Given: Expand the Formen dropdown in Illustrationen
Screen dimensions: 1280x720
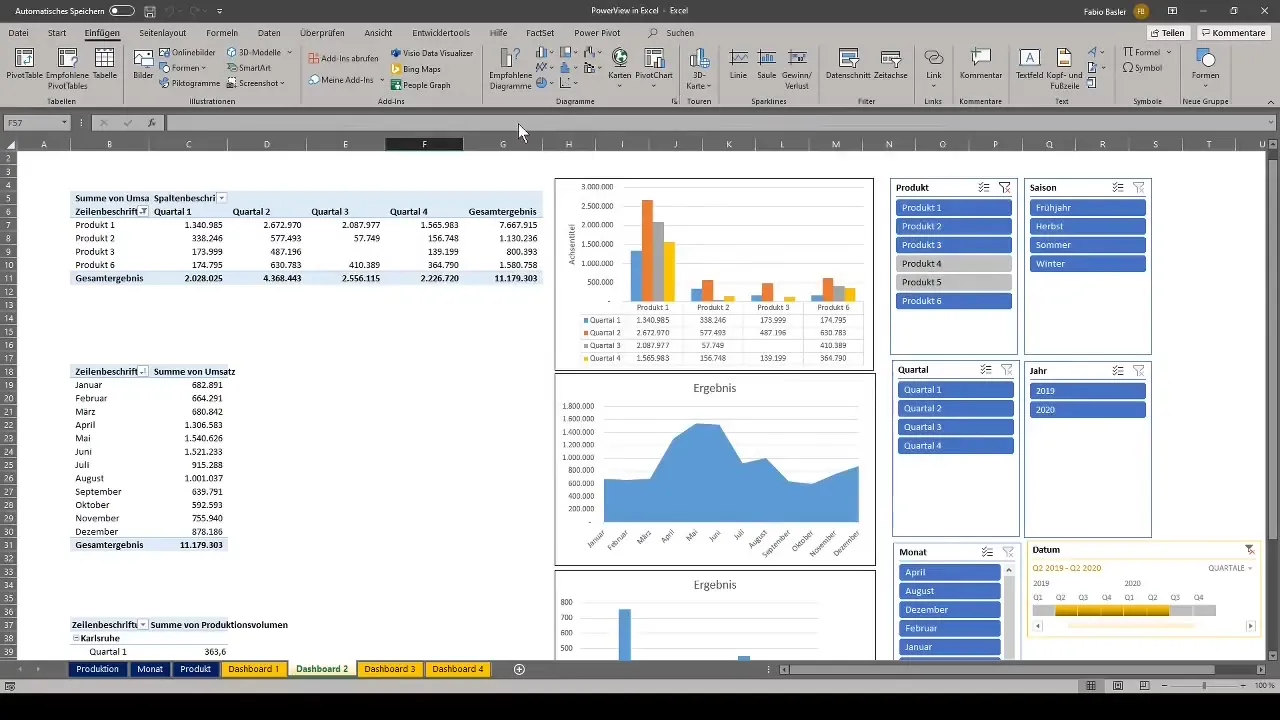Looking at the screenshot, I should [204, 68].
